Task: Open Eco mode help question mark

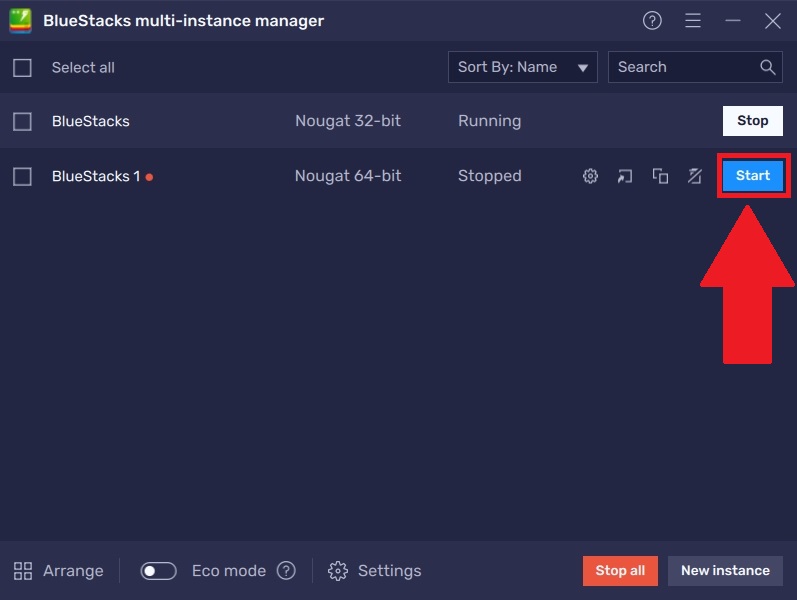Action: click(x=286, y=571)
